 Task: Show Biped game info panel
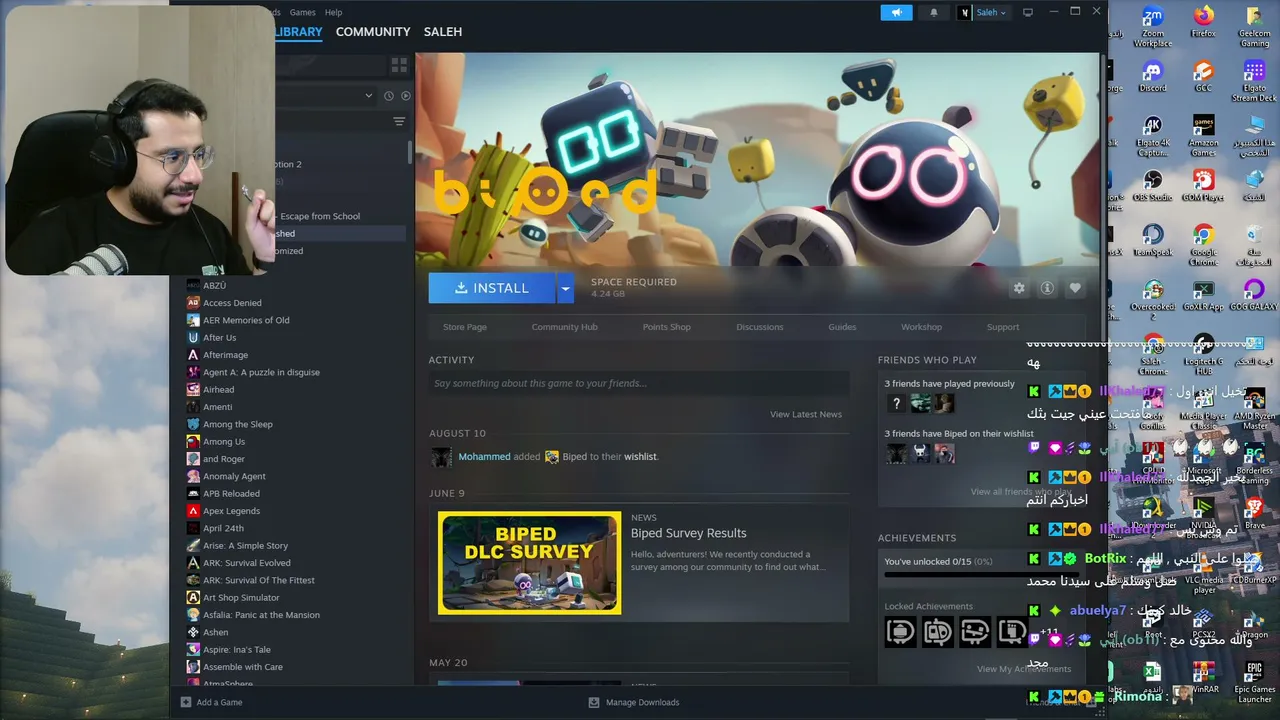pyautogui.click(x=1047, y=288)
